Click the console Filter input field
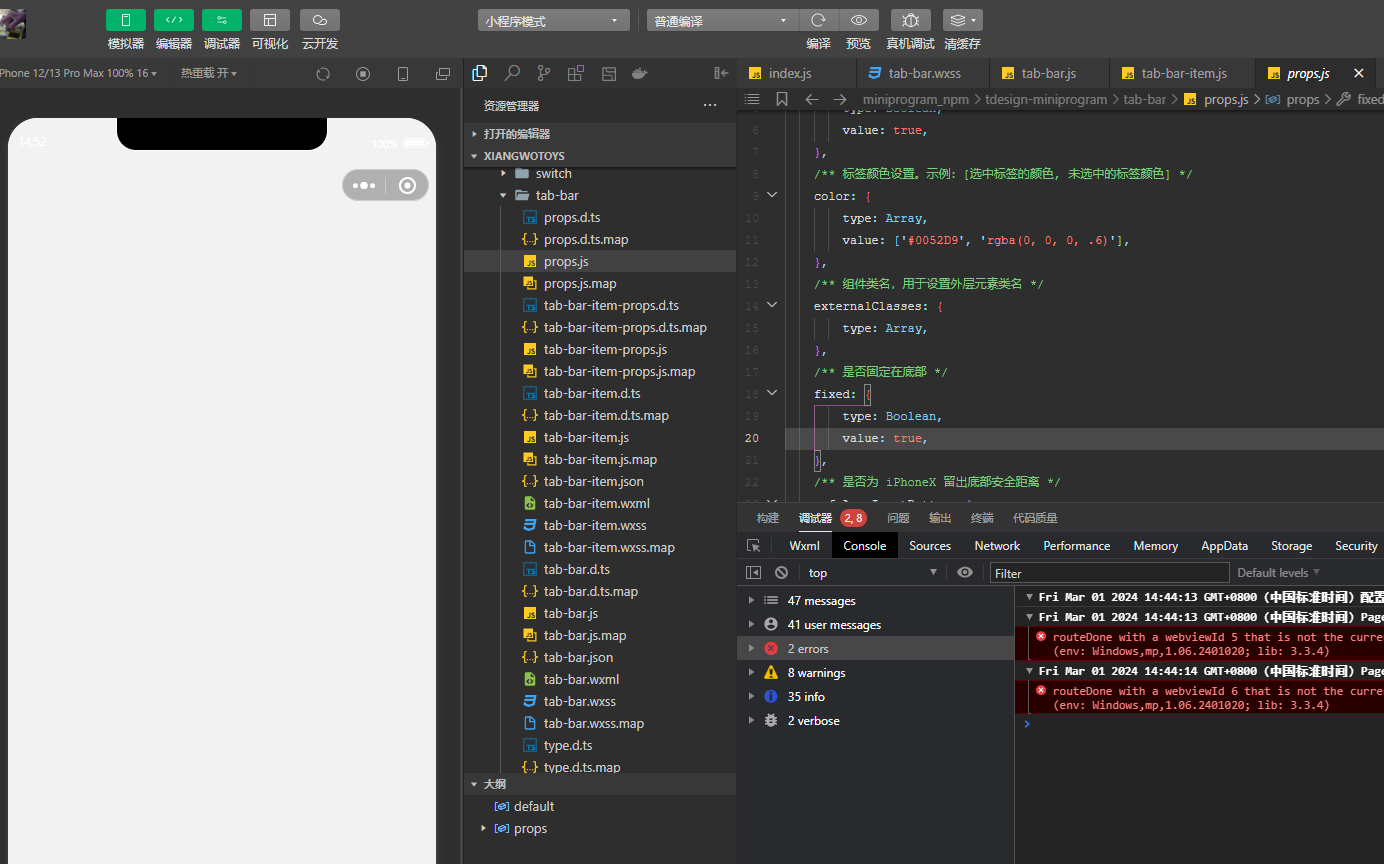 pos(1109,573)
